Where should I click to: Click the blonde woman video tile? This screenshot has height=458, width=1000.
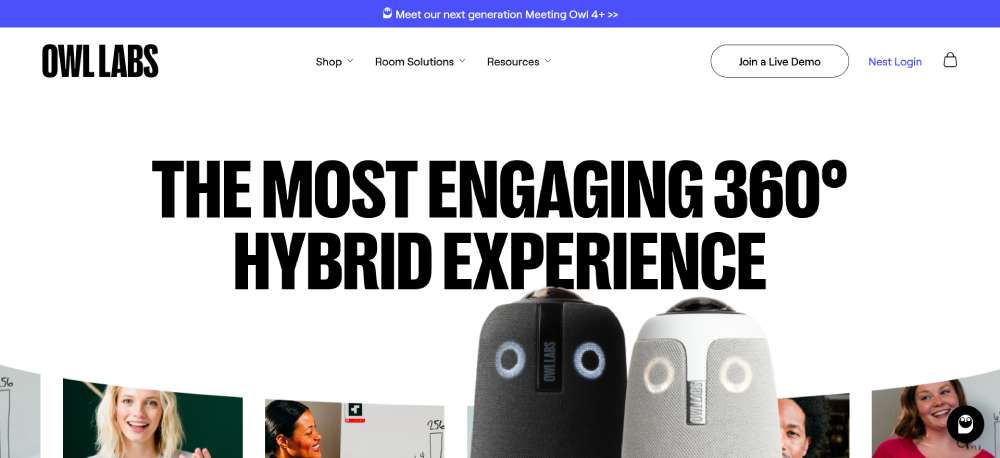152,418
